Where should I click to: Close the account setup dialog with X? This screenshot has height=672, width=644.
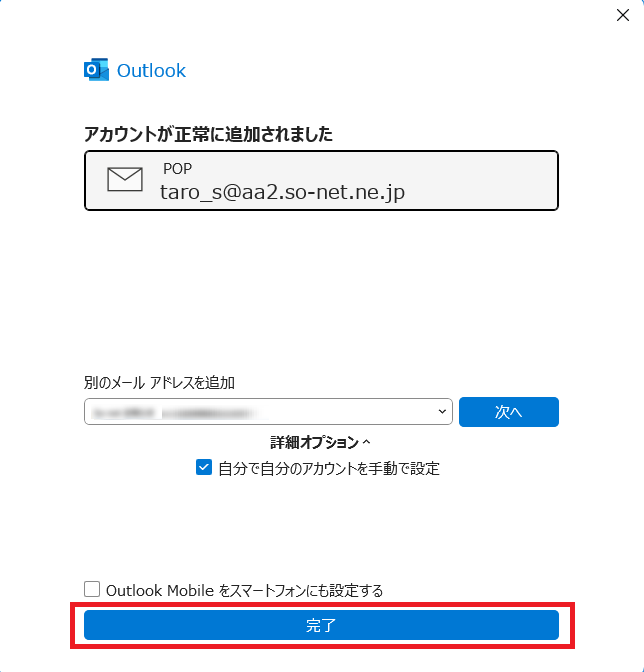click(x=623, y=15)
